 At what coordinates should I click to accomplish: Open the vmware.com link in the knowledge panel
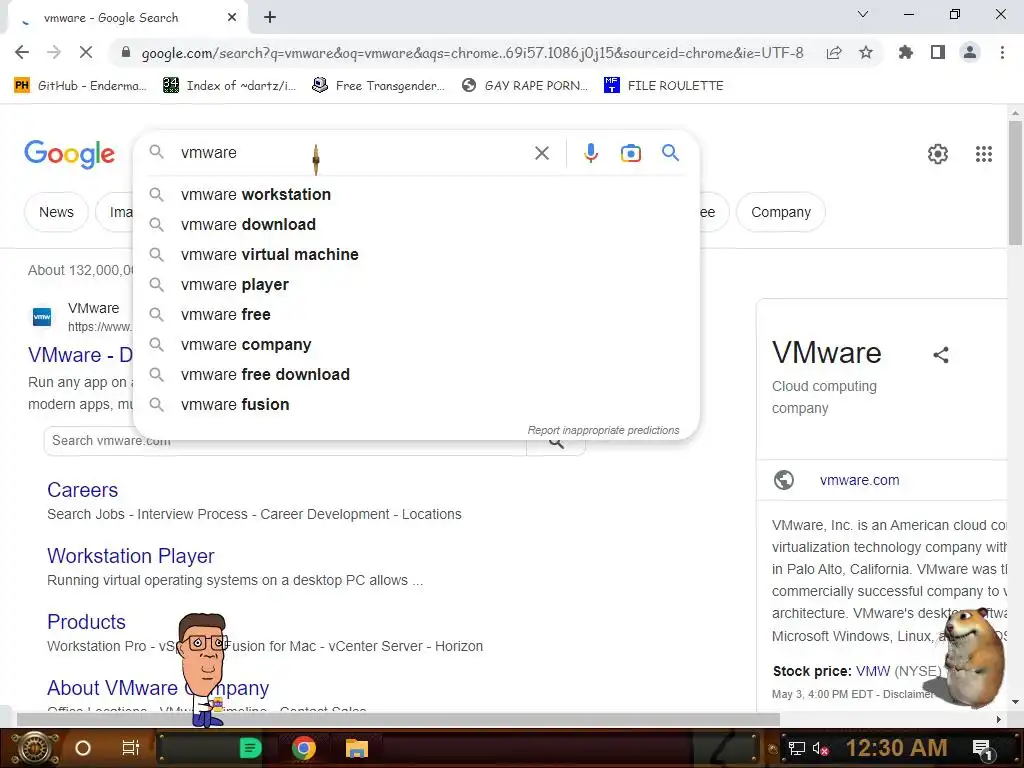coord(859,481)
